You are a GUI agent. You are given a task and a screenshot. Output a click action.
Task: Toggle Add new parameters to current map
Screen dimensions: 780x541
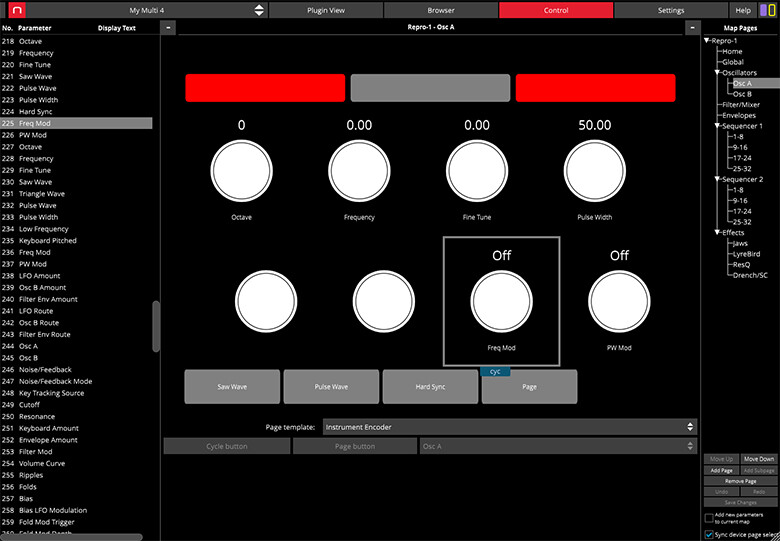point(709,518)
